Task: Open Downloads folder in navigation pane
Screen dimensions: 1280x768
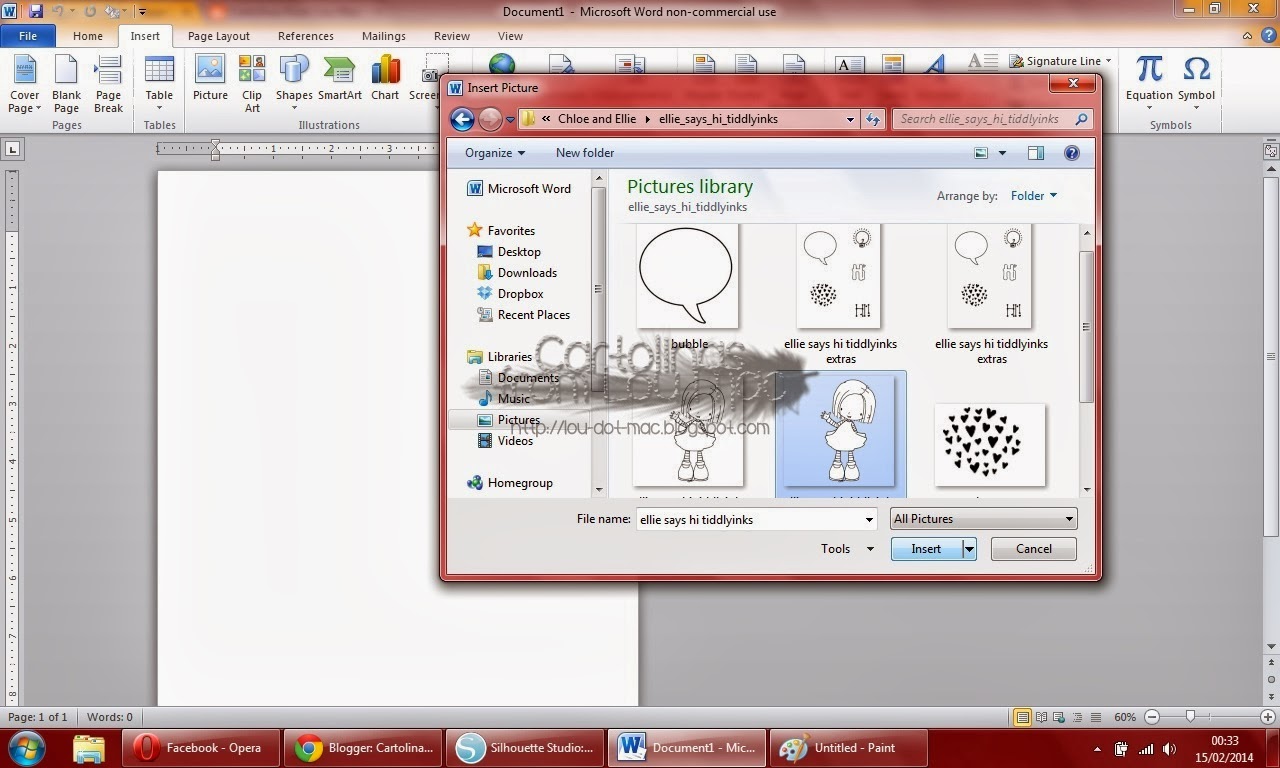Action: click(527, 273)
